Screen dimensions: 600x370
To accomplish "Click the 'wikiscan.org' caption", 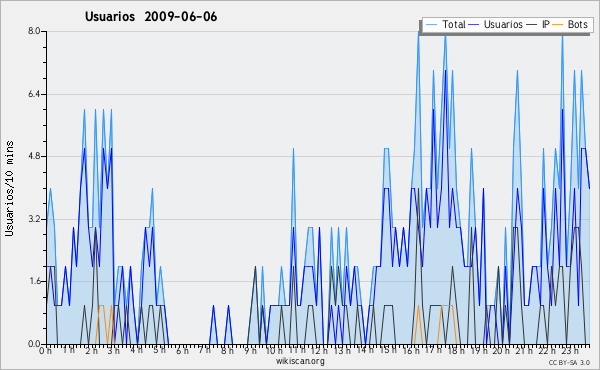I will [x=300, y=361].
